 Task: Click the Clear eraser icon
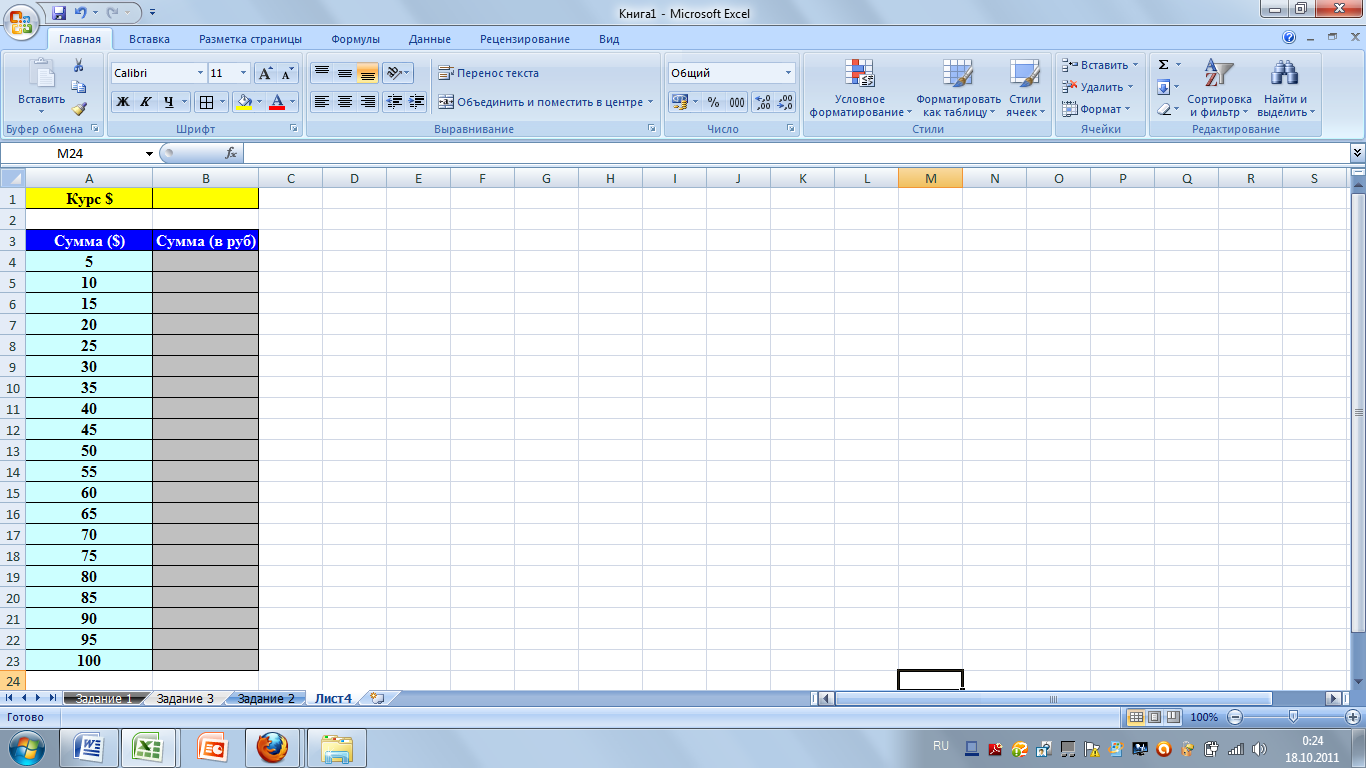click(1163, 108)
